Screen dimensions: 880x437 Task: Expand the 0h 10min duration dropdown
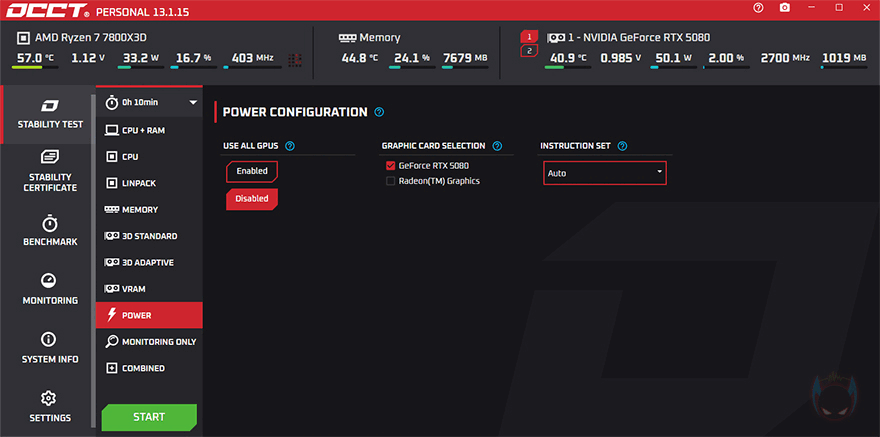[x=149, y=102]
